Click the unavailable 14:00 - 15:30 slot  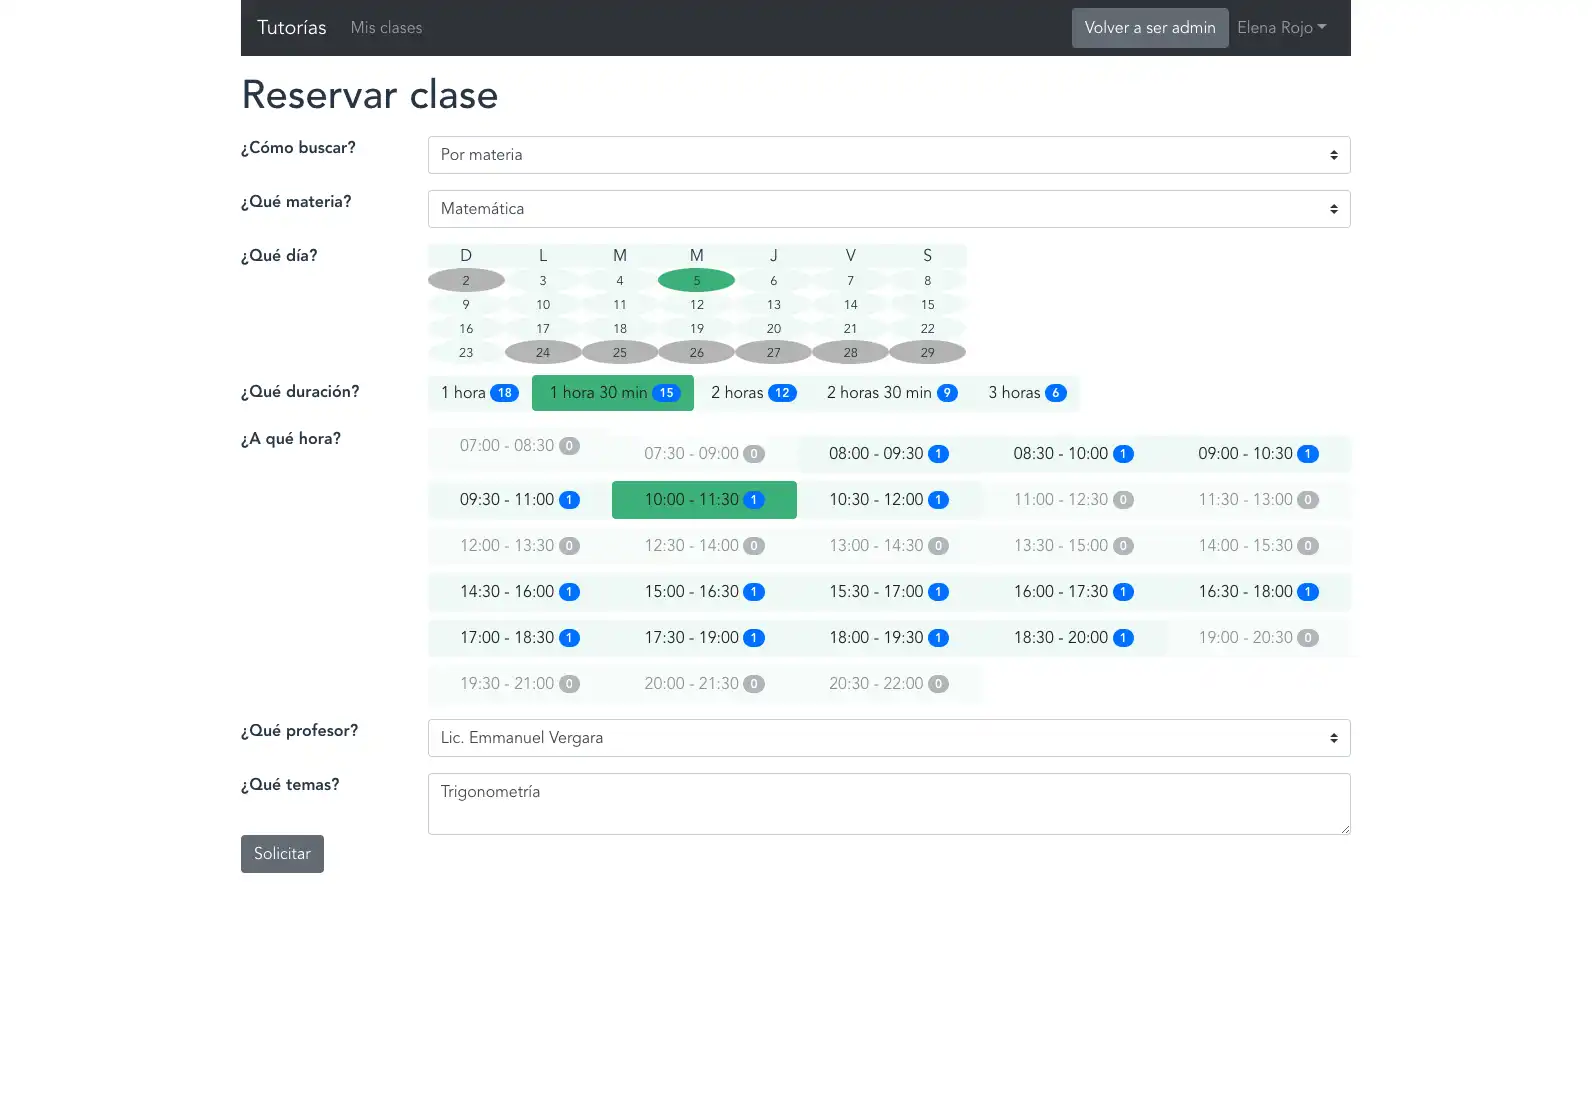point(1259,546)
